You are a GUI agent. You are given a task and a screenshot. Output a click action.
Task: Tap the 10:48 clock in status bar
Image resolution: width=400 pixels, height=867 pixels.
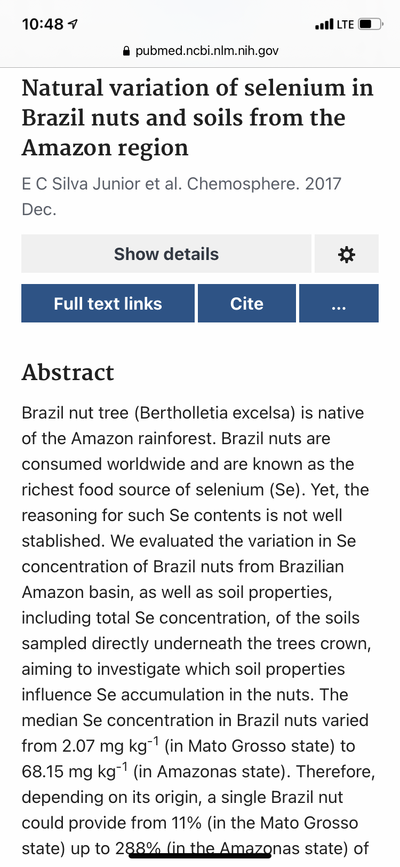pyautogui.click(x=43, y=24)
